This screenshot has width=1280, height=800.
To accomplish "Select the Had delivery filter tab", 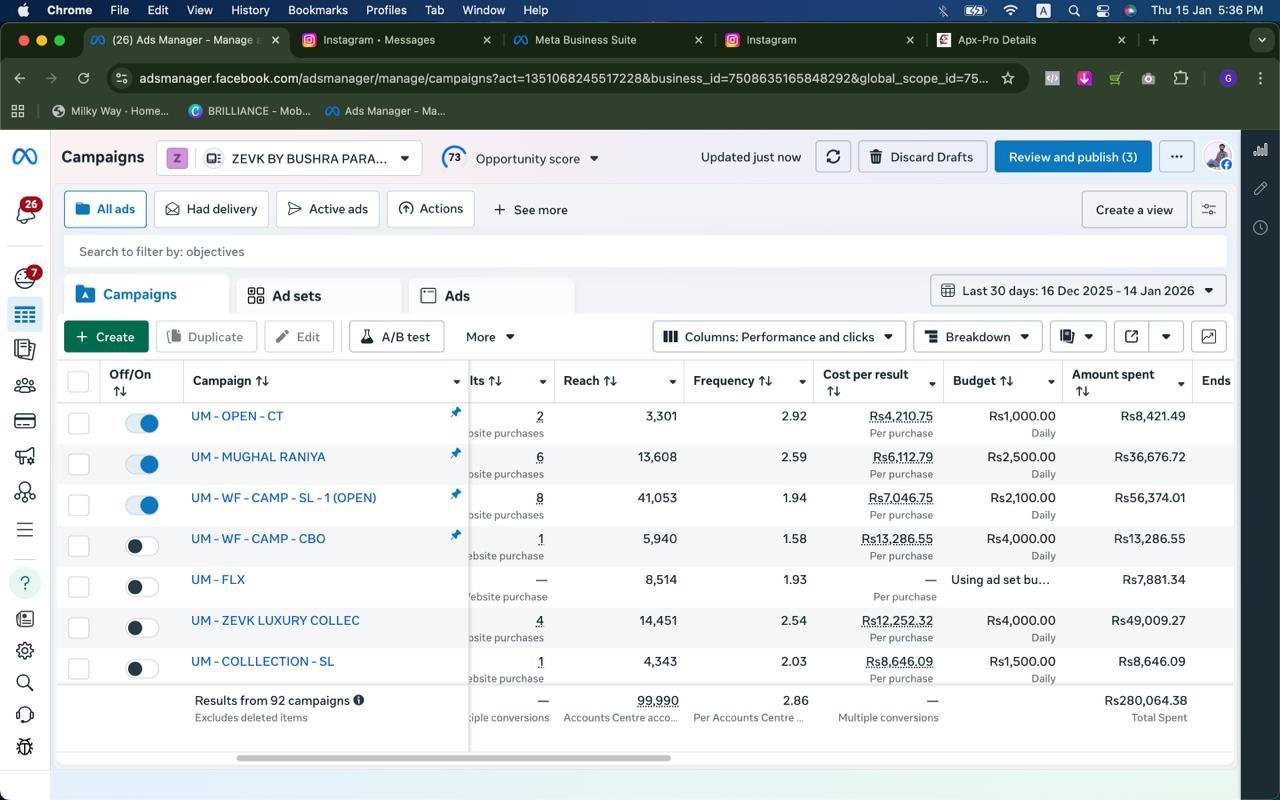I will point(211,209).
